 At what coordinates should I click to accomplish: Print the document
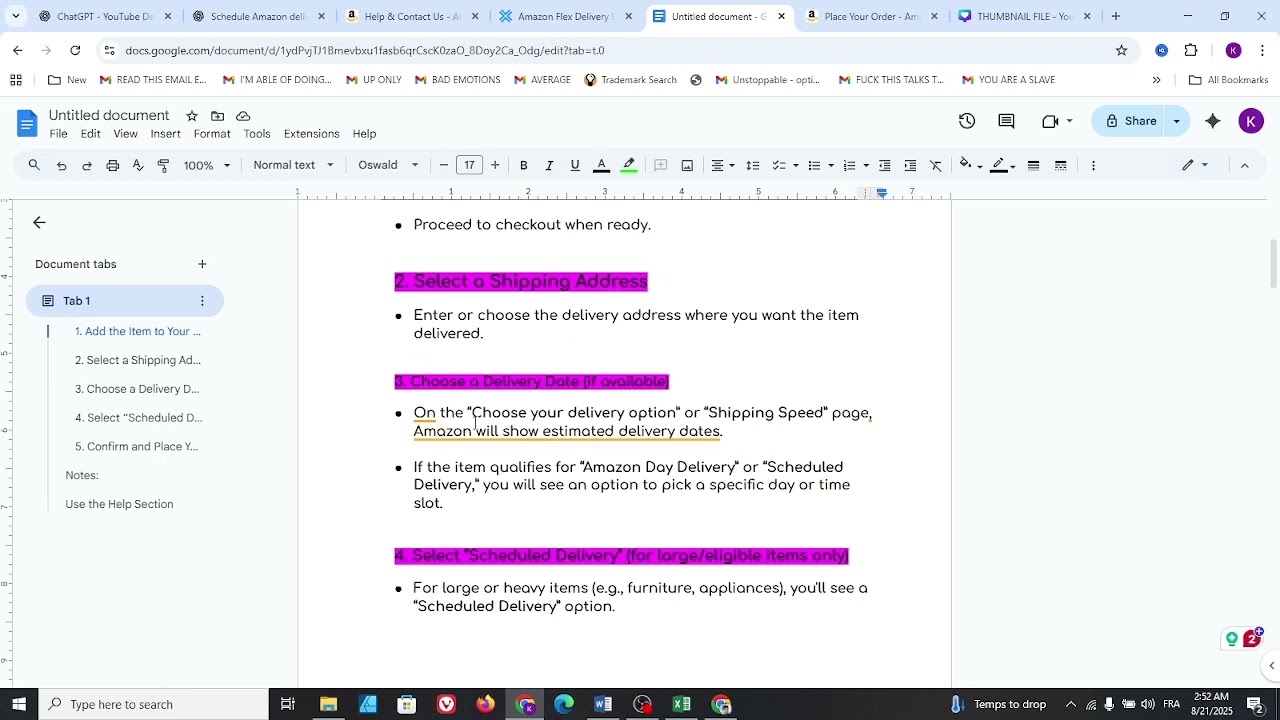(x=113, y=165)
